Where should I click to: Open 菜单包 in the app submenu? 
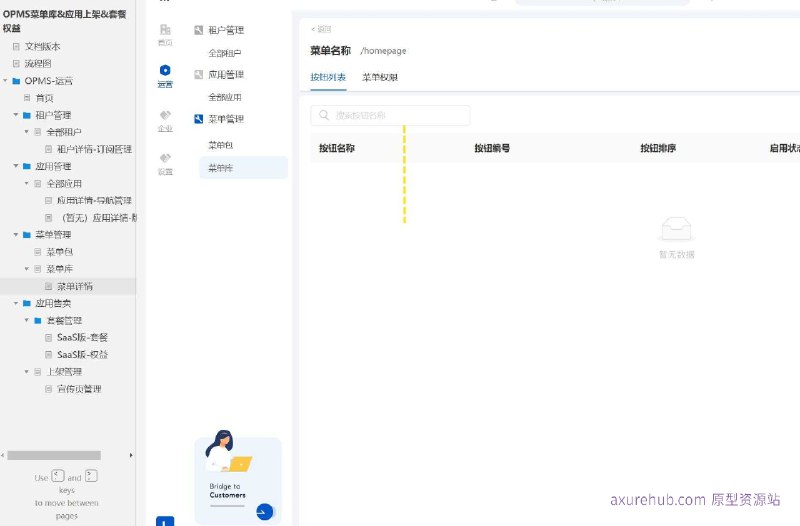(220, 145)
